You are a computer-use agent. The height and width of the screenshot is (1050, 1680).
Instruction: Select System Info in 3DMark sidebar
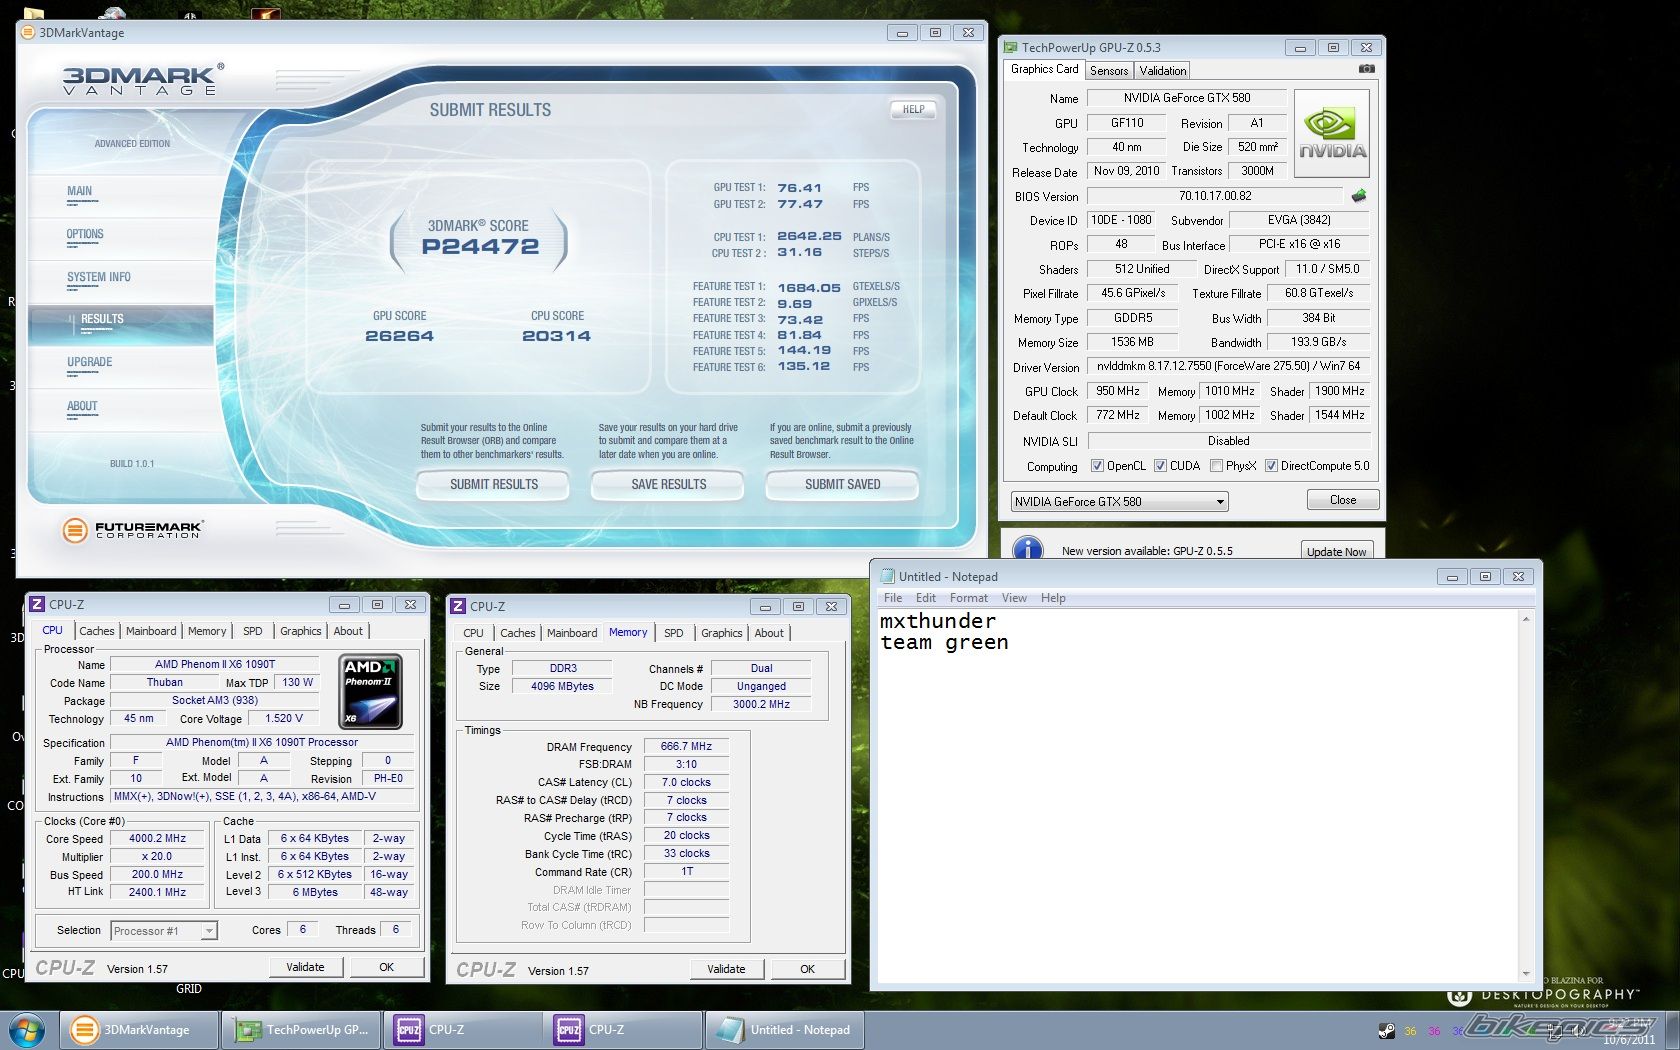pos(99,277)
